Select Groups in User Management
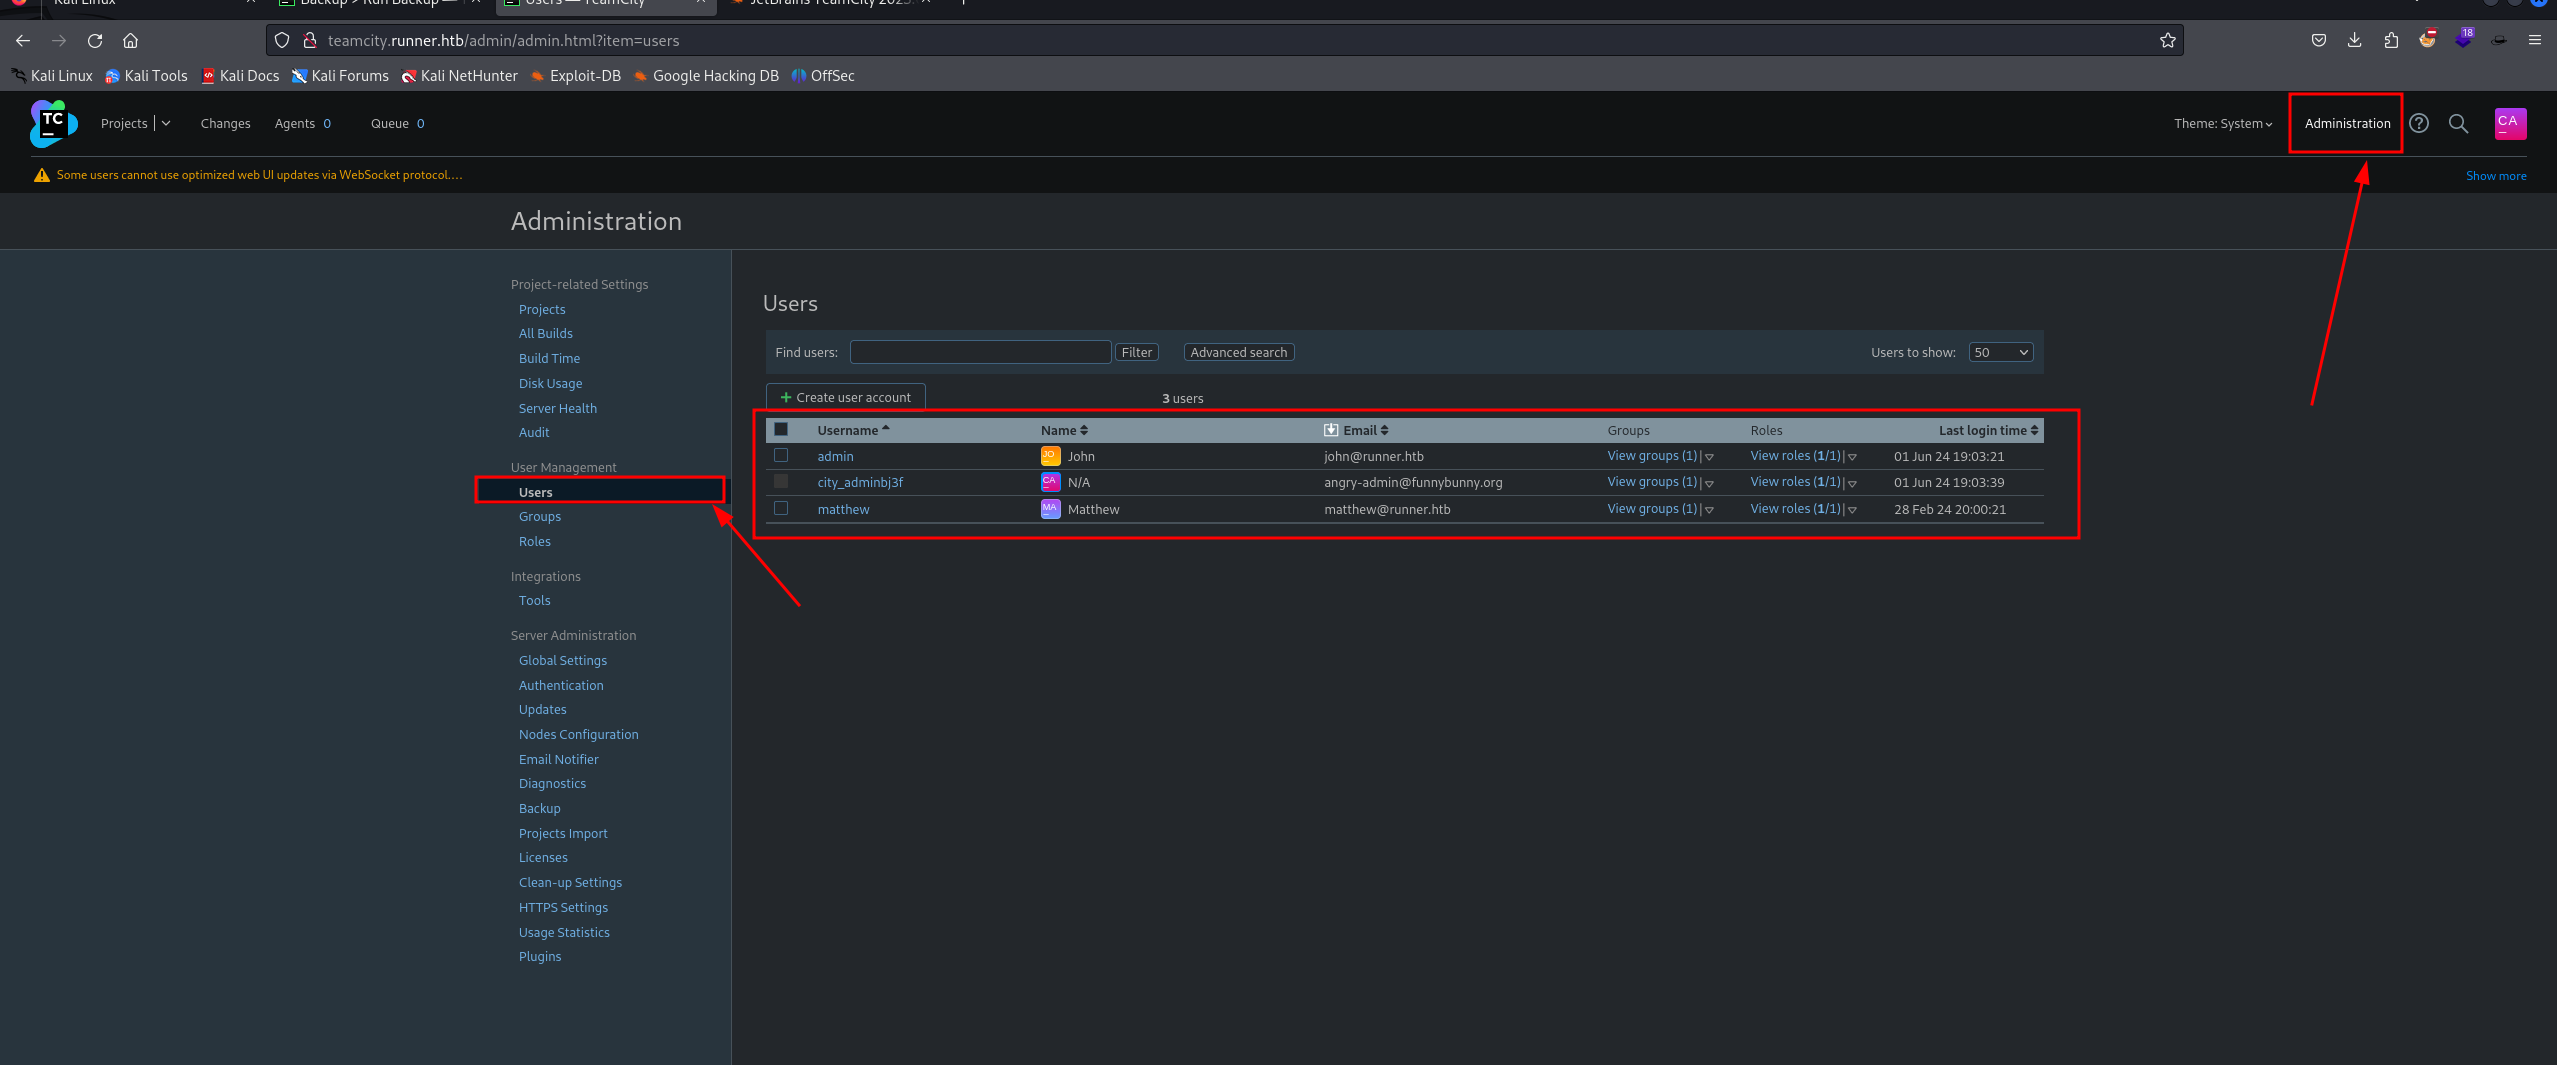This screenshot has height=1065, width=2557. pos(540,517)
